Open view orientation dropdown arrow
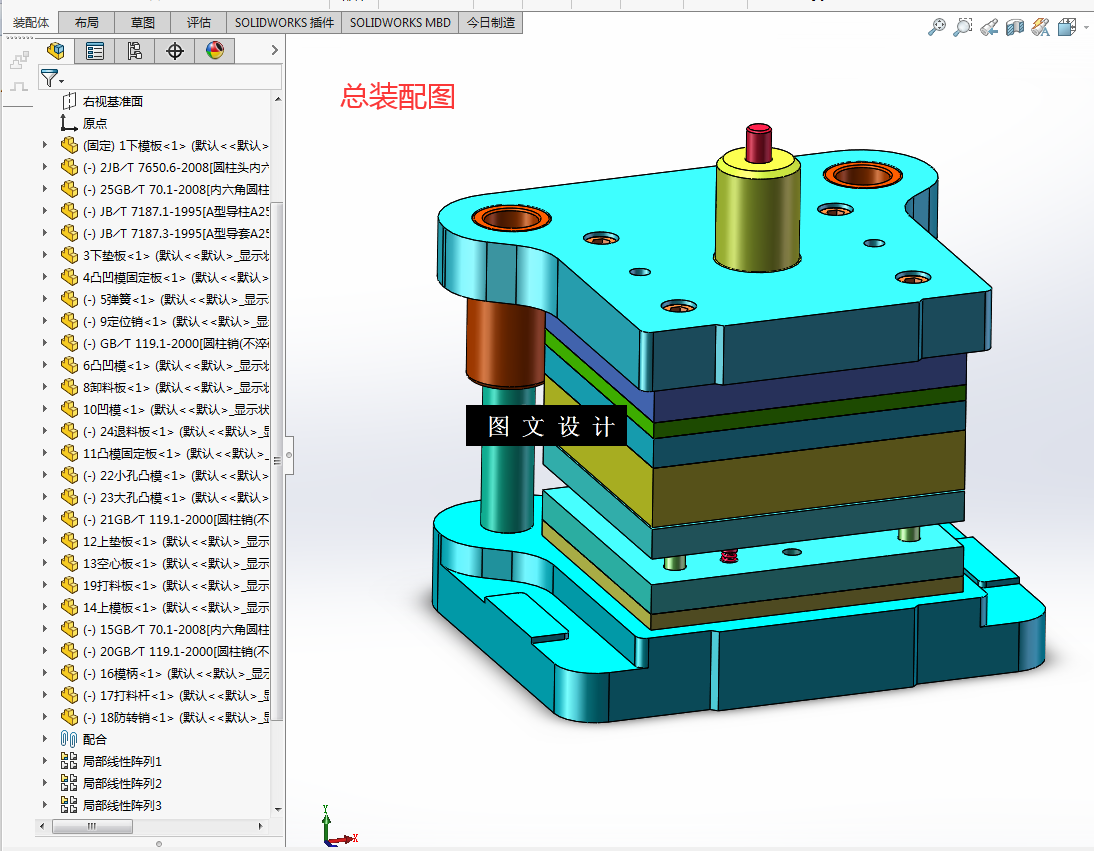 1086,28
